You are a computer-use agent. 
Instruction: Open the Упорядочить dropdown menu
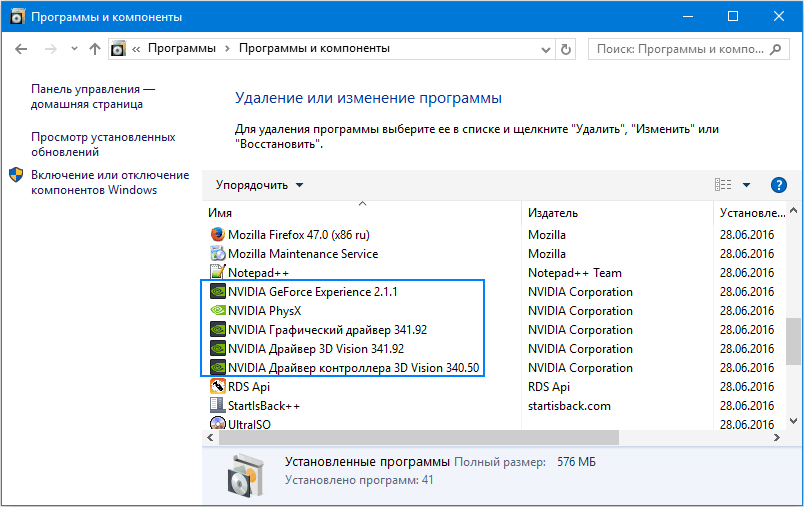tap(259, 185)
